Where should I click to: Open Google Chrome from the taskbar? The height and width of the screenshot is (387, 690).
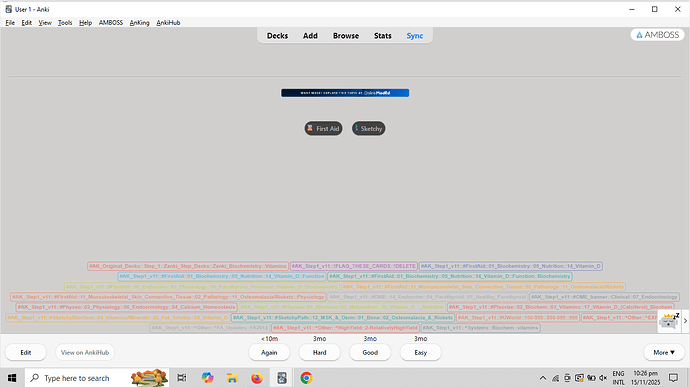tap(307, 378)
